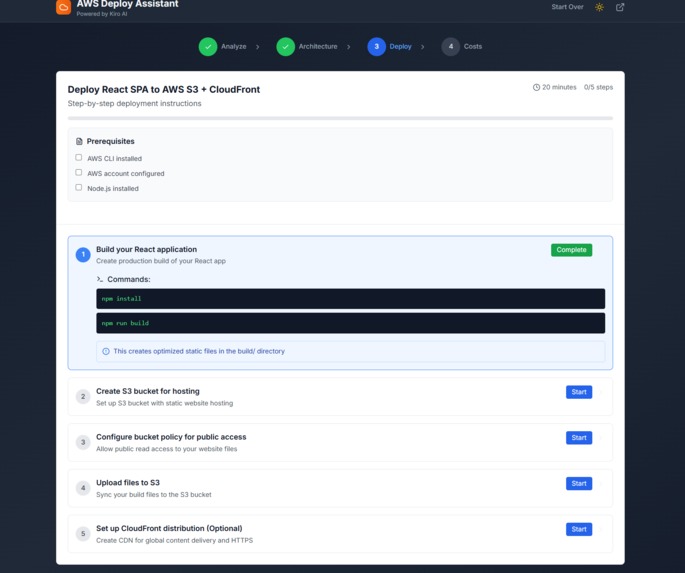This screenshot has width=685, height=573.
Task: Click the Prerequisites document icon
Action: click(79, 142)
